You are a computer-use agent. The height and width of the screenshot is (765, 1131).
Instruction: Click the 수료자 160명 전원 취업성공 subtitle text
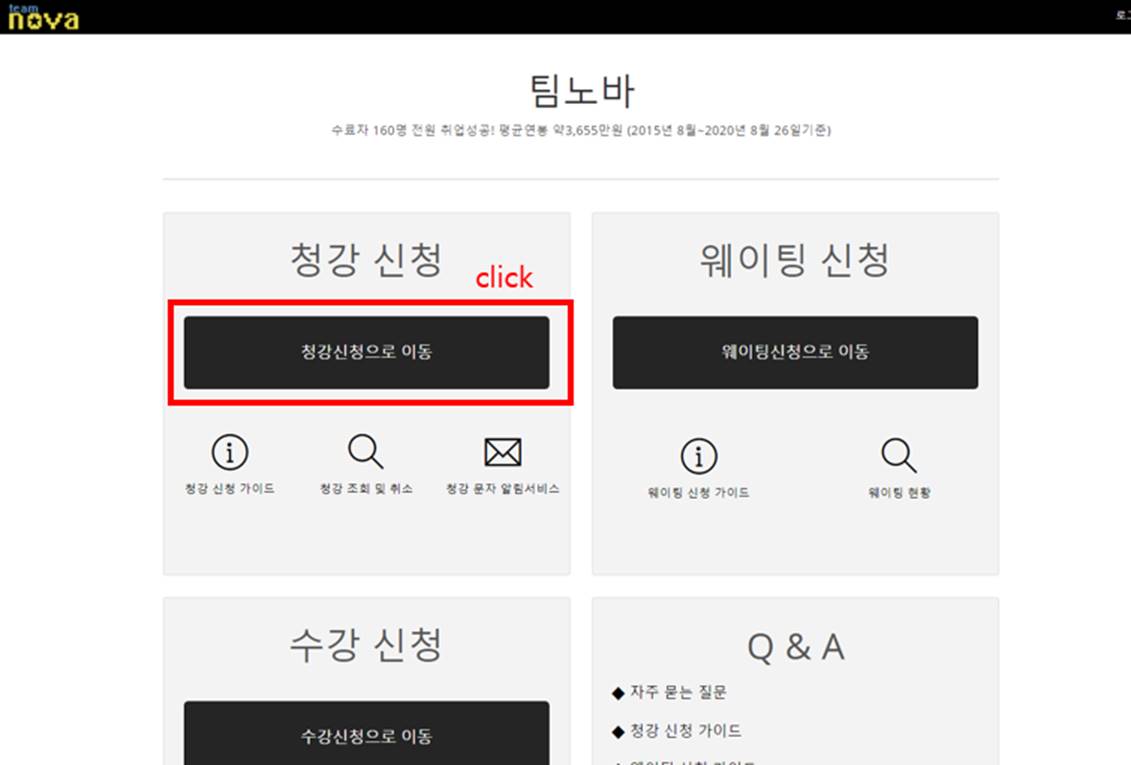click(581, 131)
